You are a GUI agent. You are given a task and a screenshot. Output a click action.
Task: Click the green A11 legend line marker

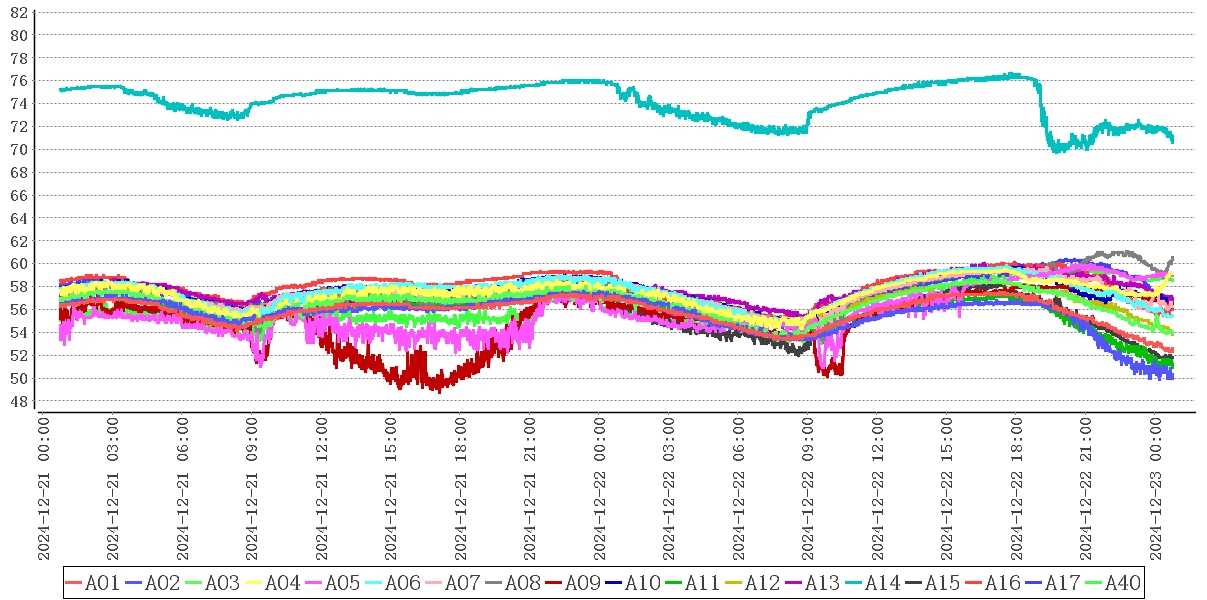tap(674, 583)
